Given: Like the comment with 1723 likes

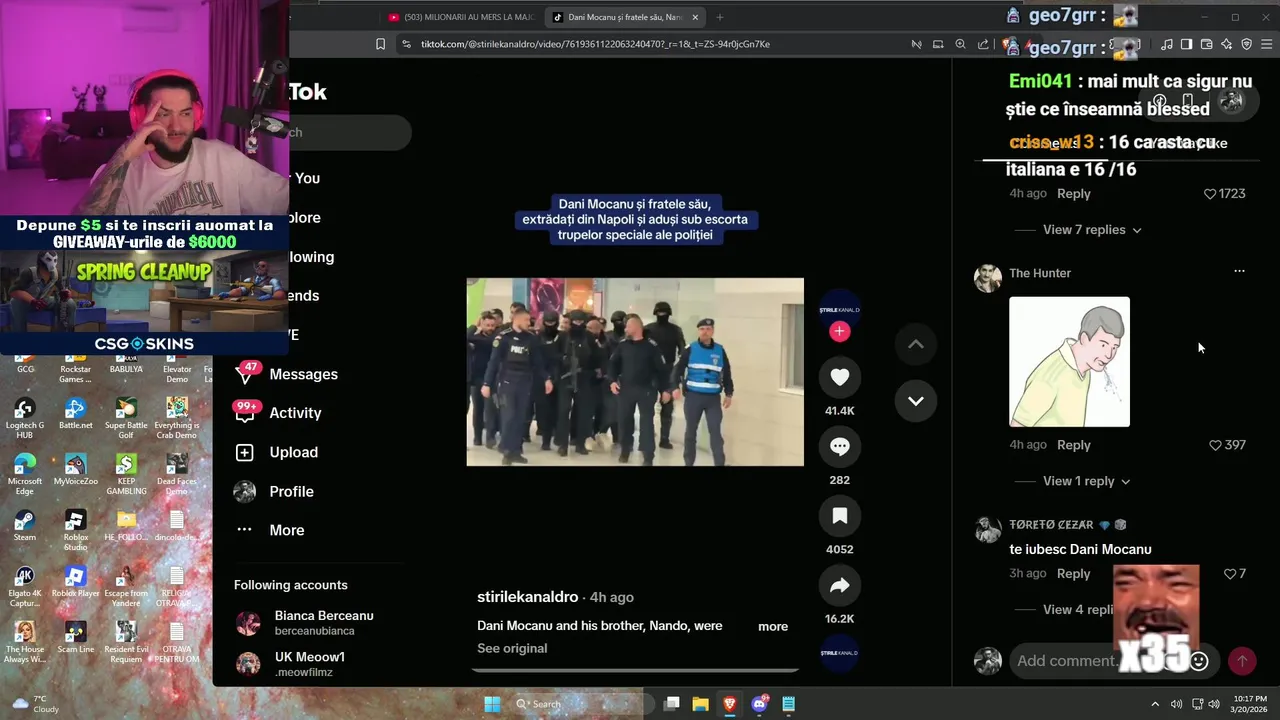Looking at the screenshot, I should click(1210, 193).
